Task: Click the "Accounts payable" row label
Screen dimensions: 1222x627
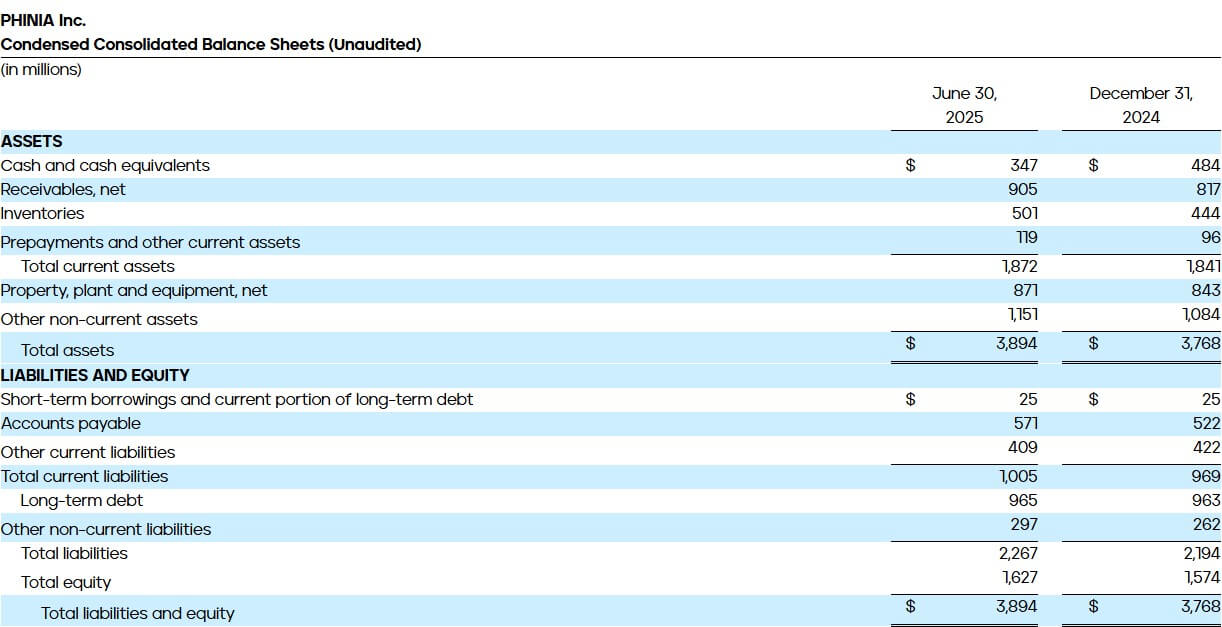Action: pos(70,424)
